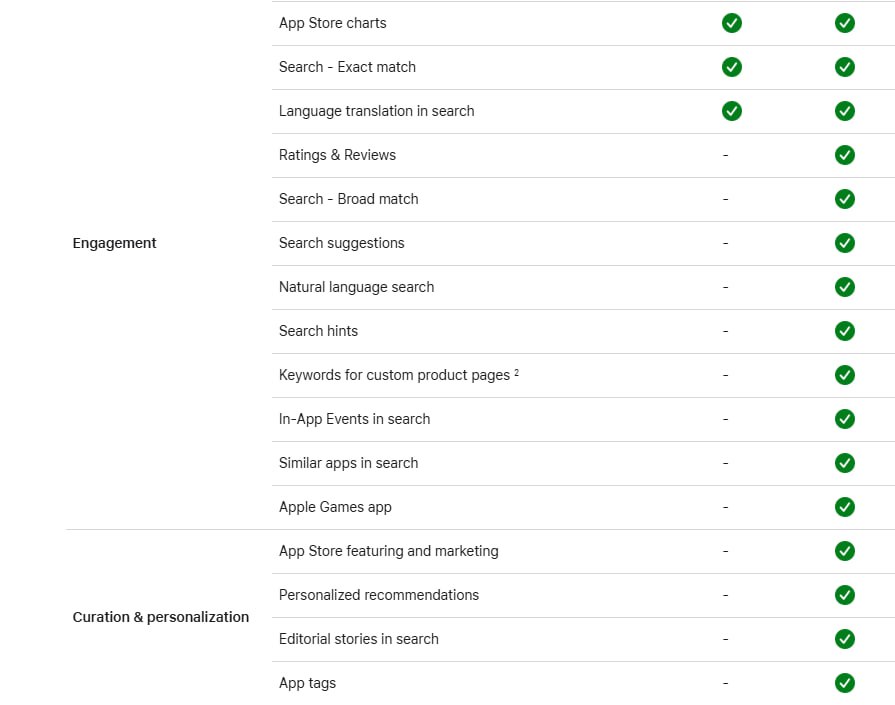
Task: Click green checkmark in Search - Broad match row
Action: click(845, 199)
